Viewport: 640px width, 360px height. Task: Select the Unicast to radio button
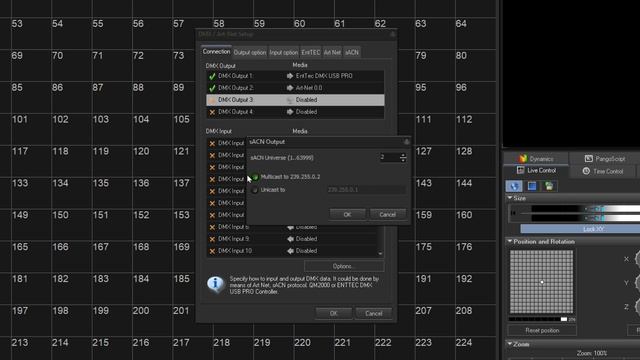coord(255,190)
